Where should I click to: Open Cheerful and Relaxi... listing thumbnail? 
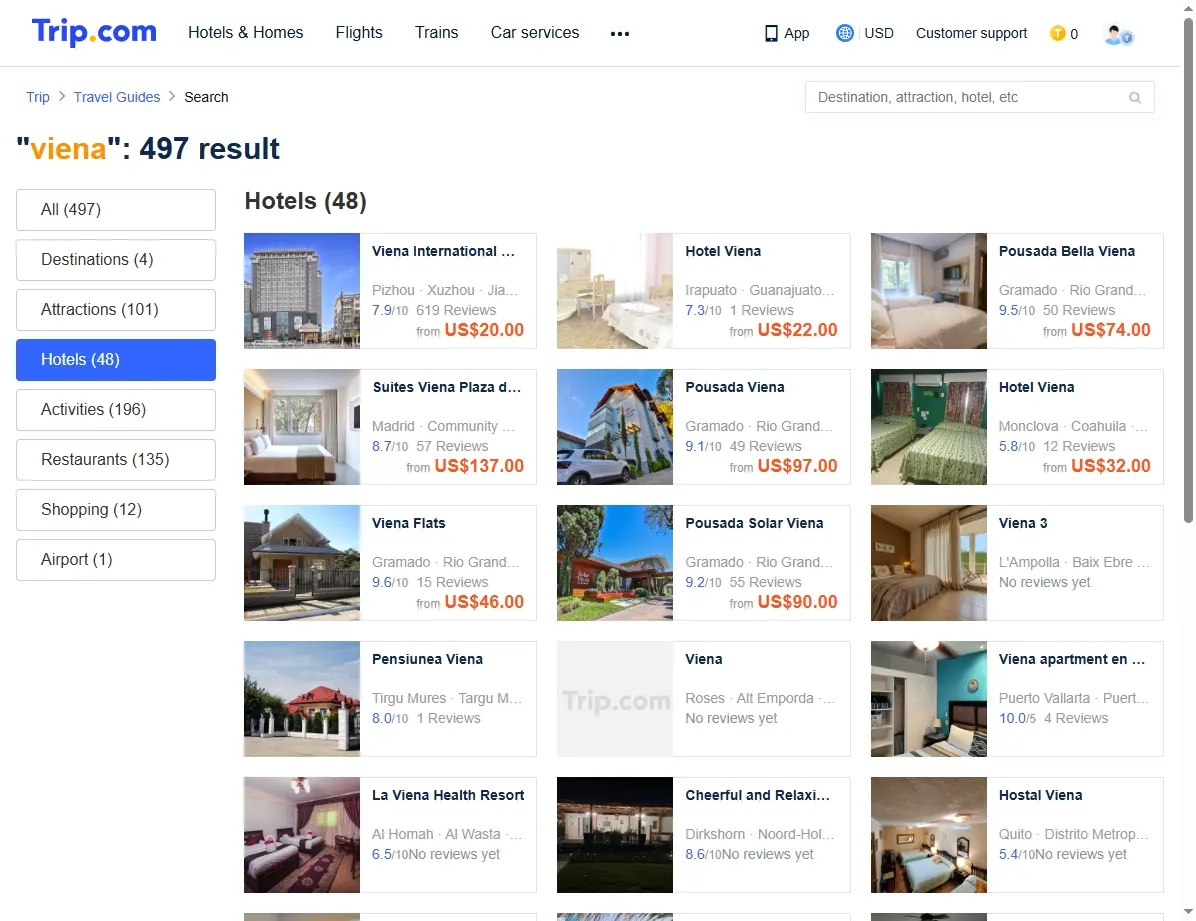click(x=615, y=835)
